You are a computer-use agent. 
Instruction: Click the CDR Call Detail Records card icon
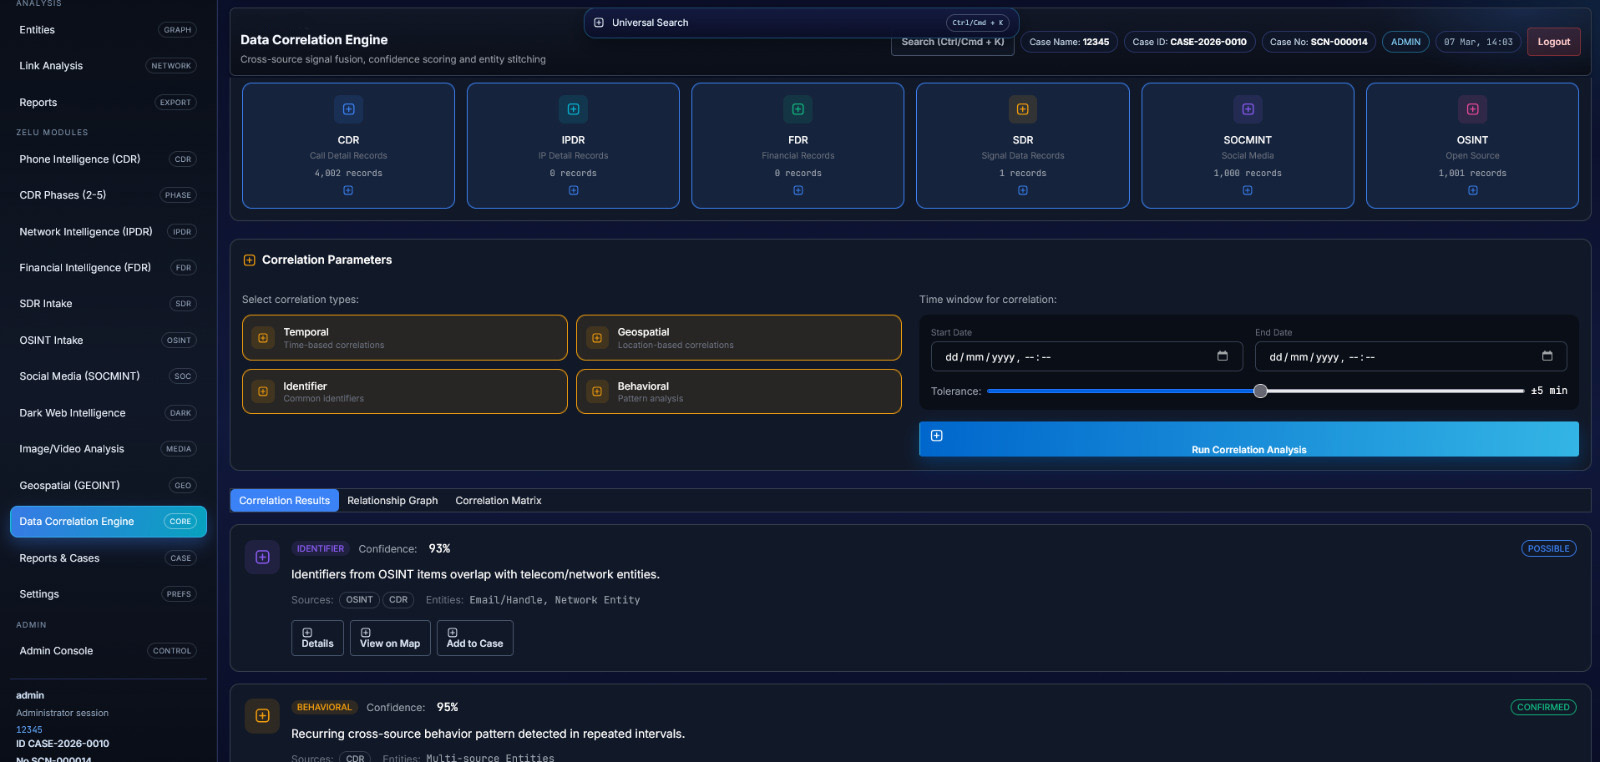[348, 109]
